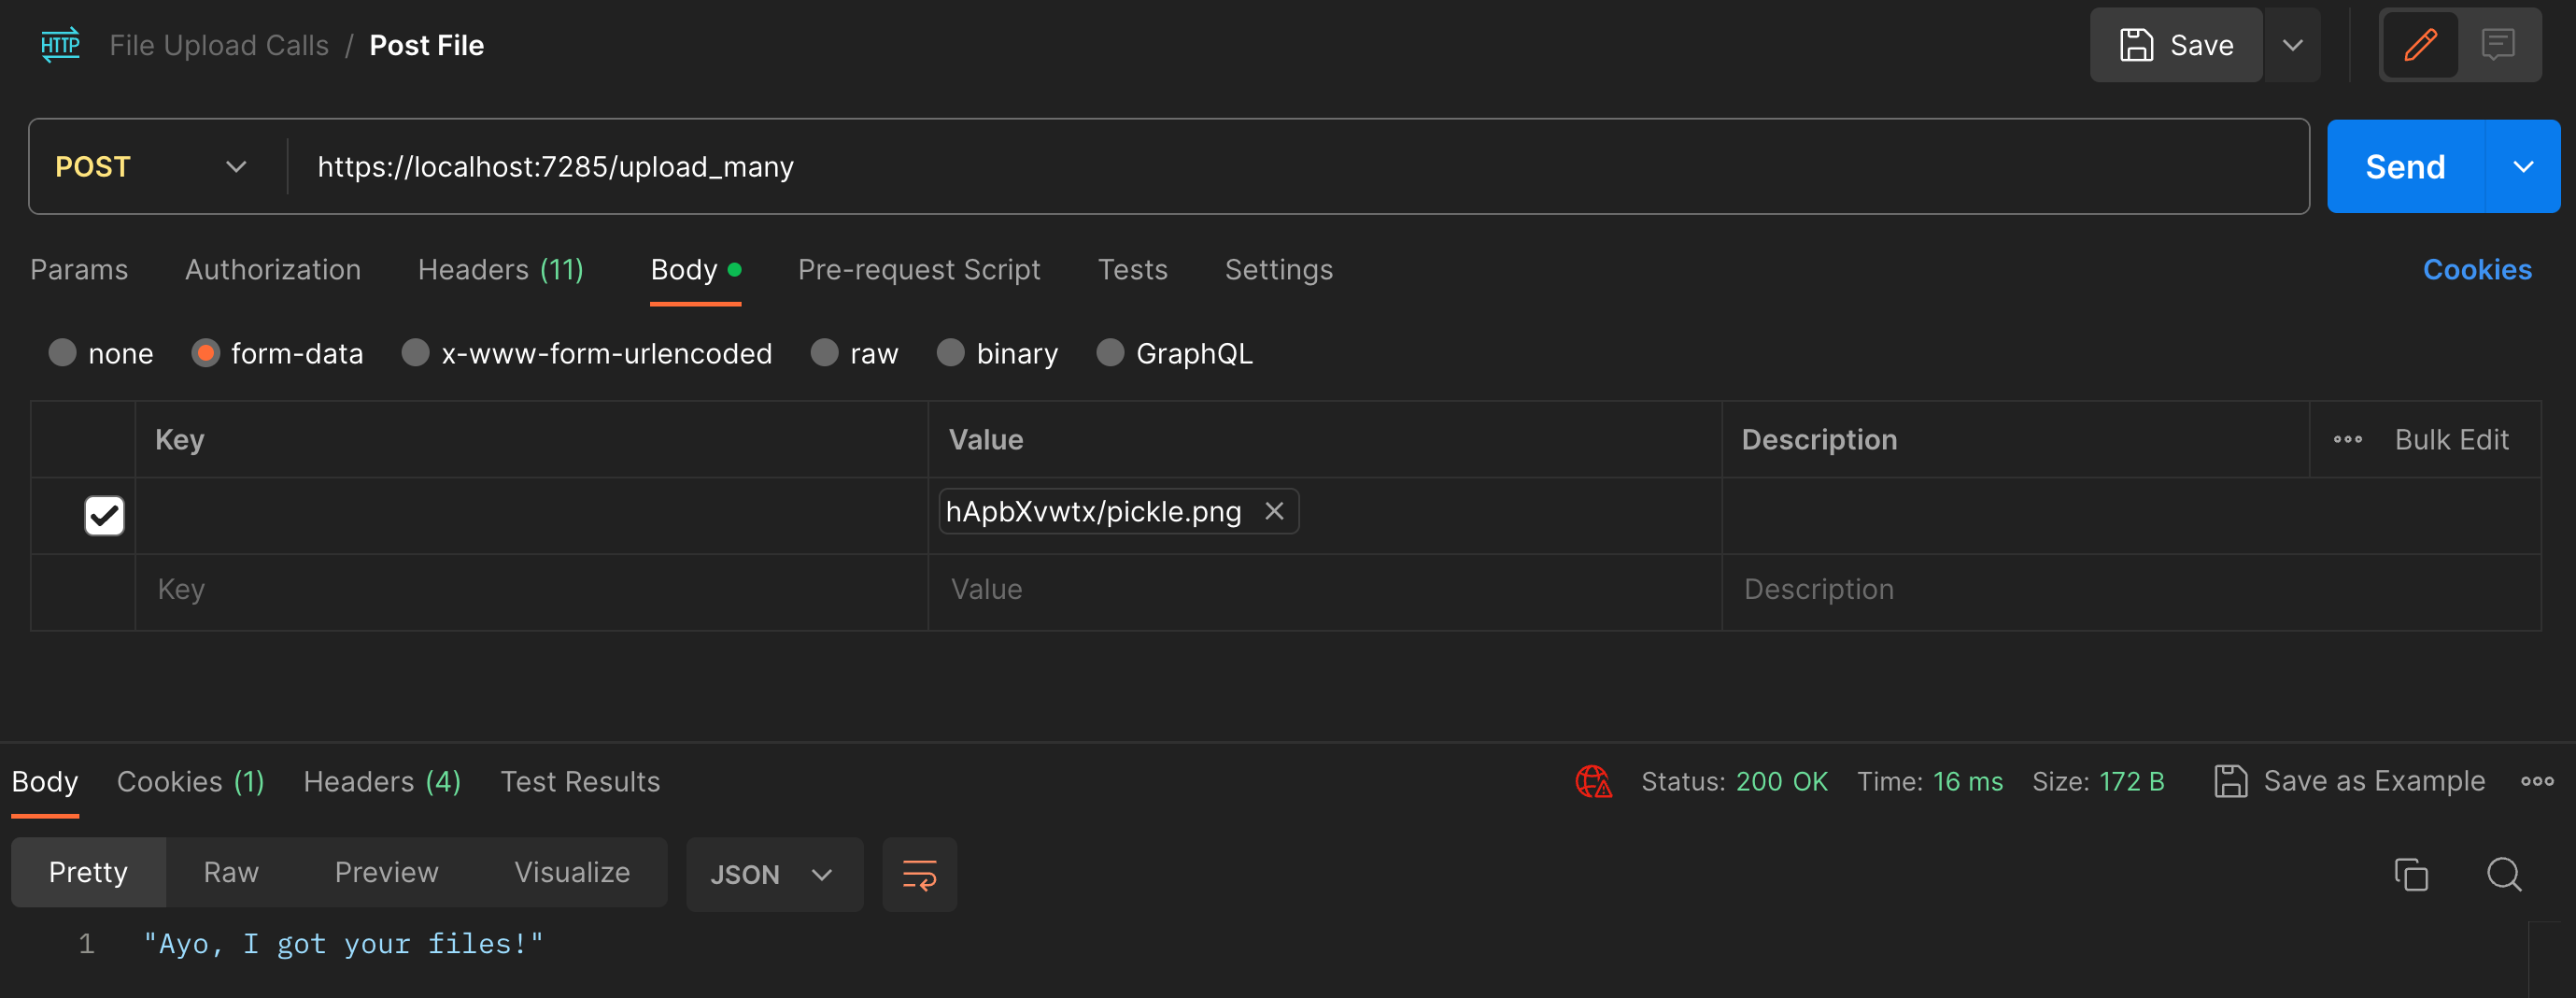The width and height of the screenshot is (2576, 998).
Task: Click the Cookies link
Action: 2476,270
